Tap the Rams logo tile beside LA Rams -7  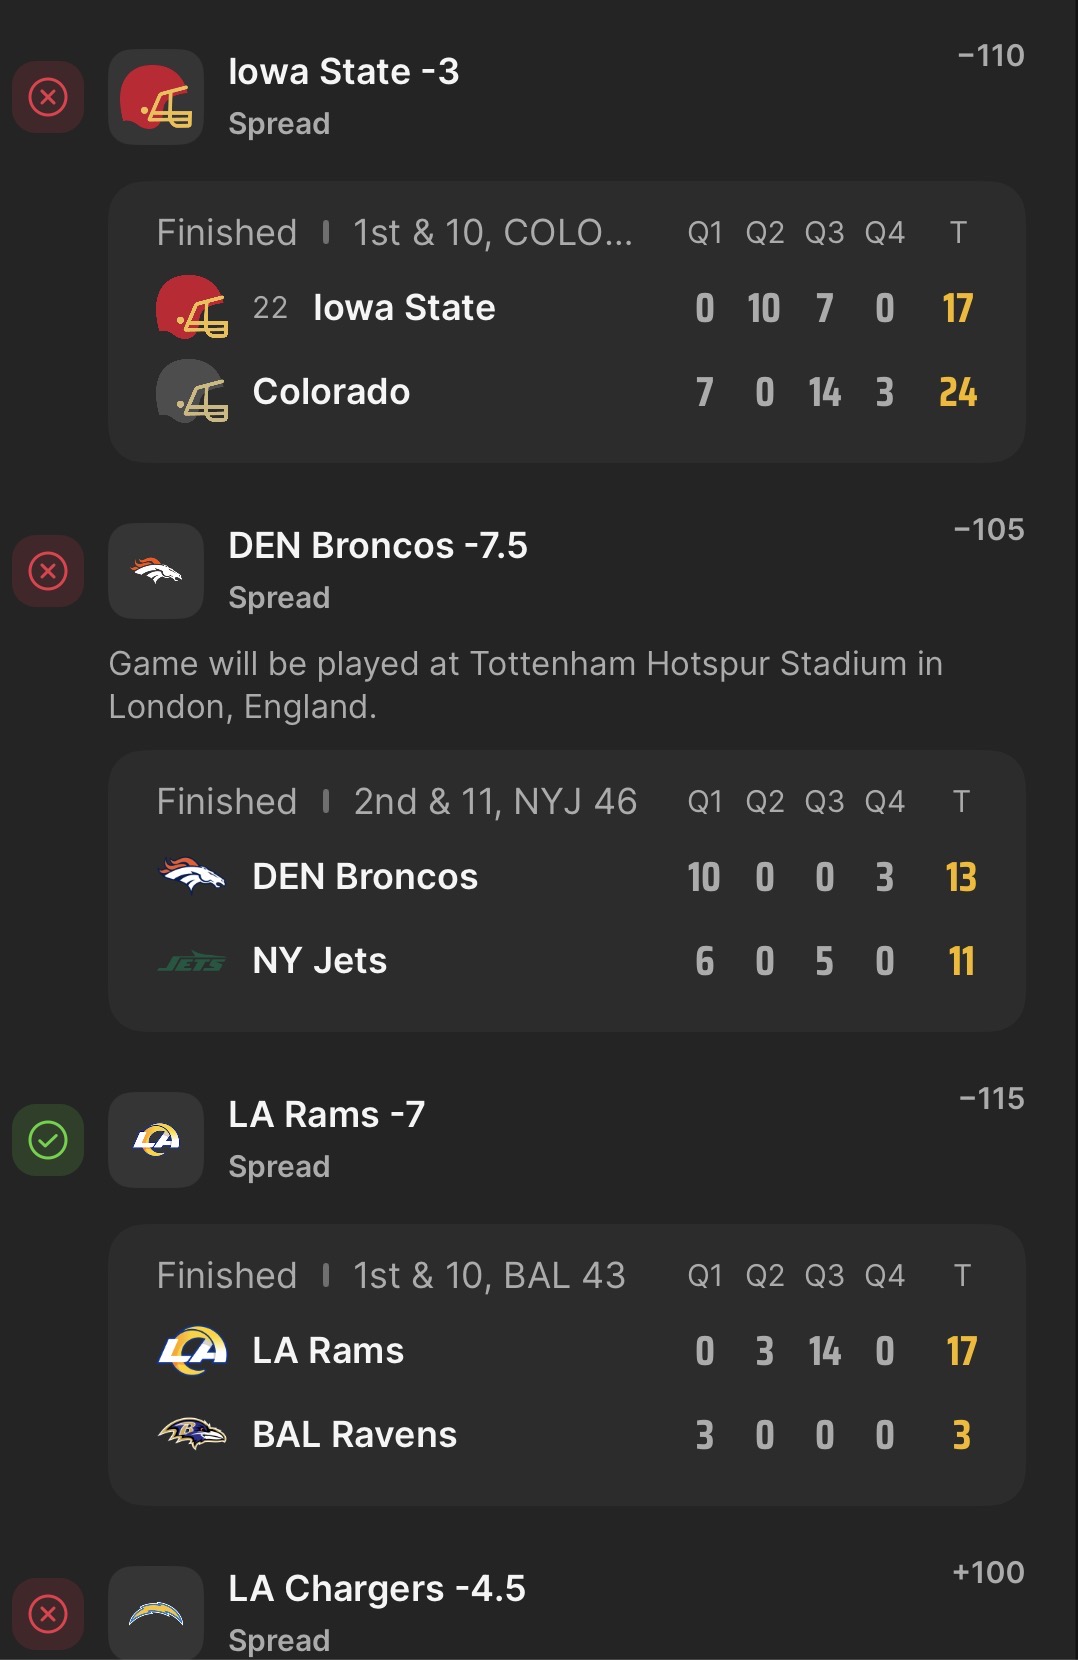point(156,1140)
